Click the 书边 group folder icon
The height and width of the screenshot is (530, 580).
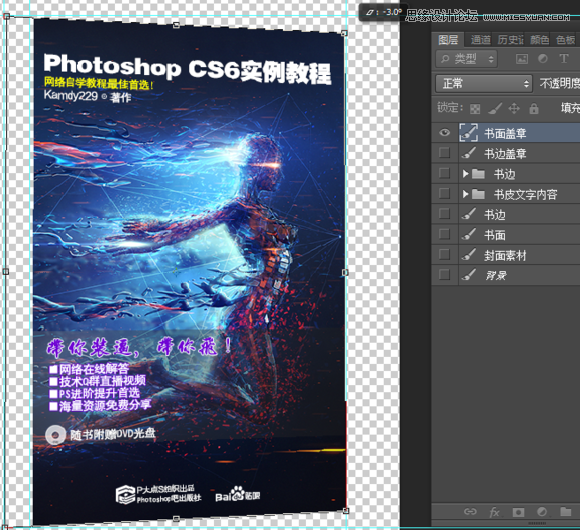[x=478, y=173]
